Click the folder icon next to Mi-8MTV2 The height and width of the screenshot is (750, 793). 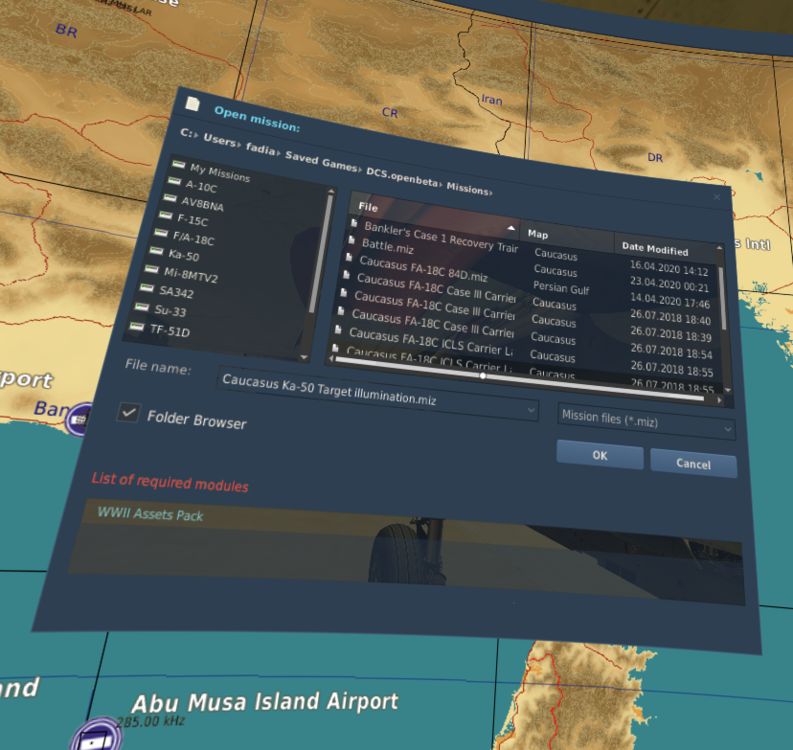pos(152,269)
